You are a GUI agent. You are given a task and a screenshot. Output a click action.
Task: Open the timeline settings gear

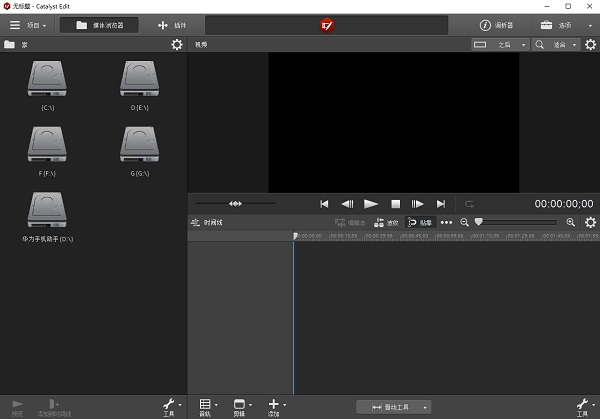point(590,222)
